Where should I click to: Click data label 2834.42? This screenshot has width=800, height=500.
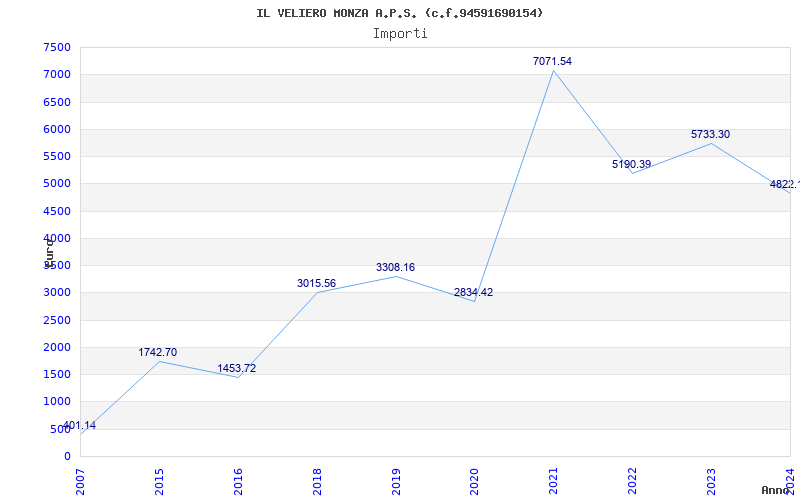pyautogui.click(x=473, y=292)
